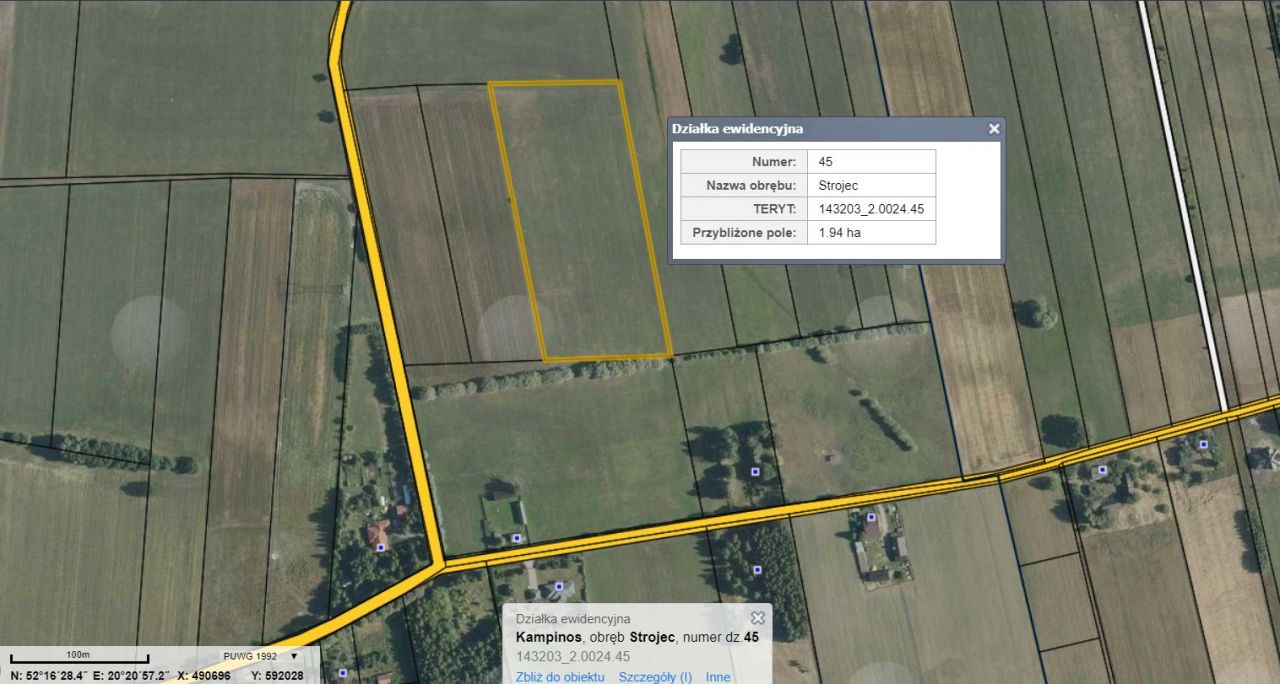This screenshot has width=1280, height=684.
Task: Close the Działka ewidencyjna info window
Action: (994, 129)
